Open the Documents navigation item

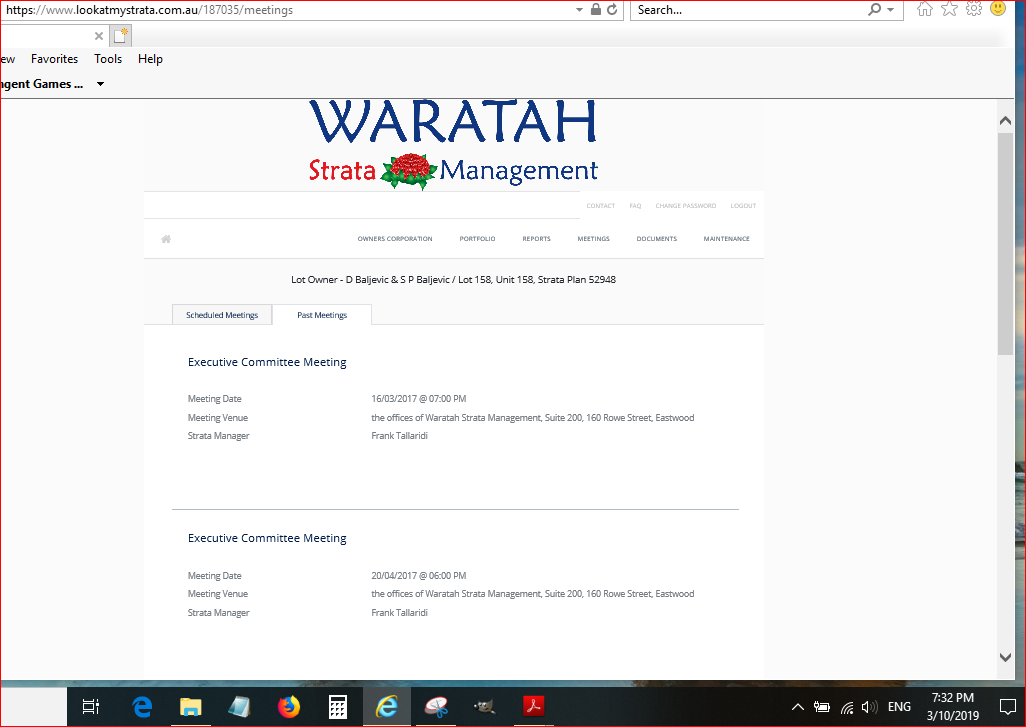pyautogui.click(x=656, y=239)
